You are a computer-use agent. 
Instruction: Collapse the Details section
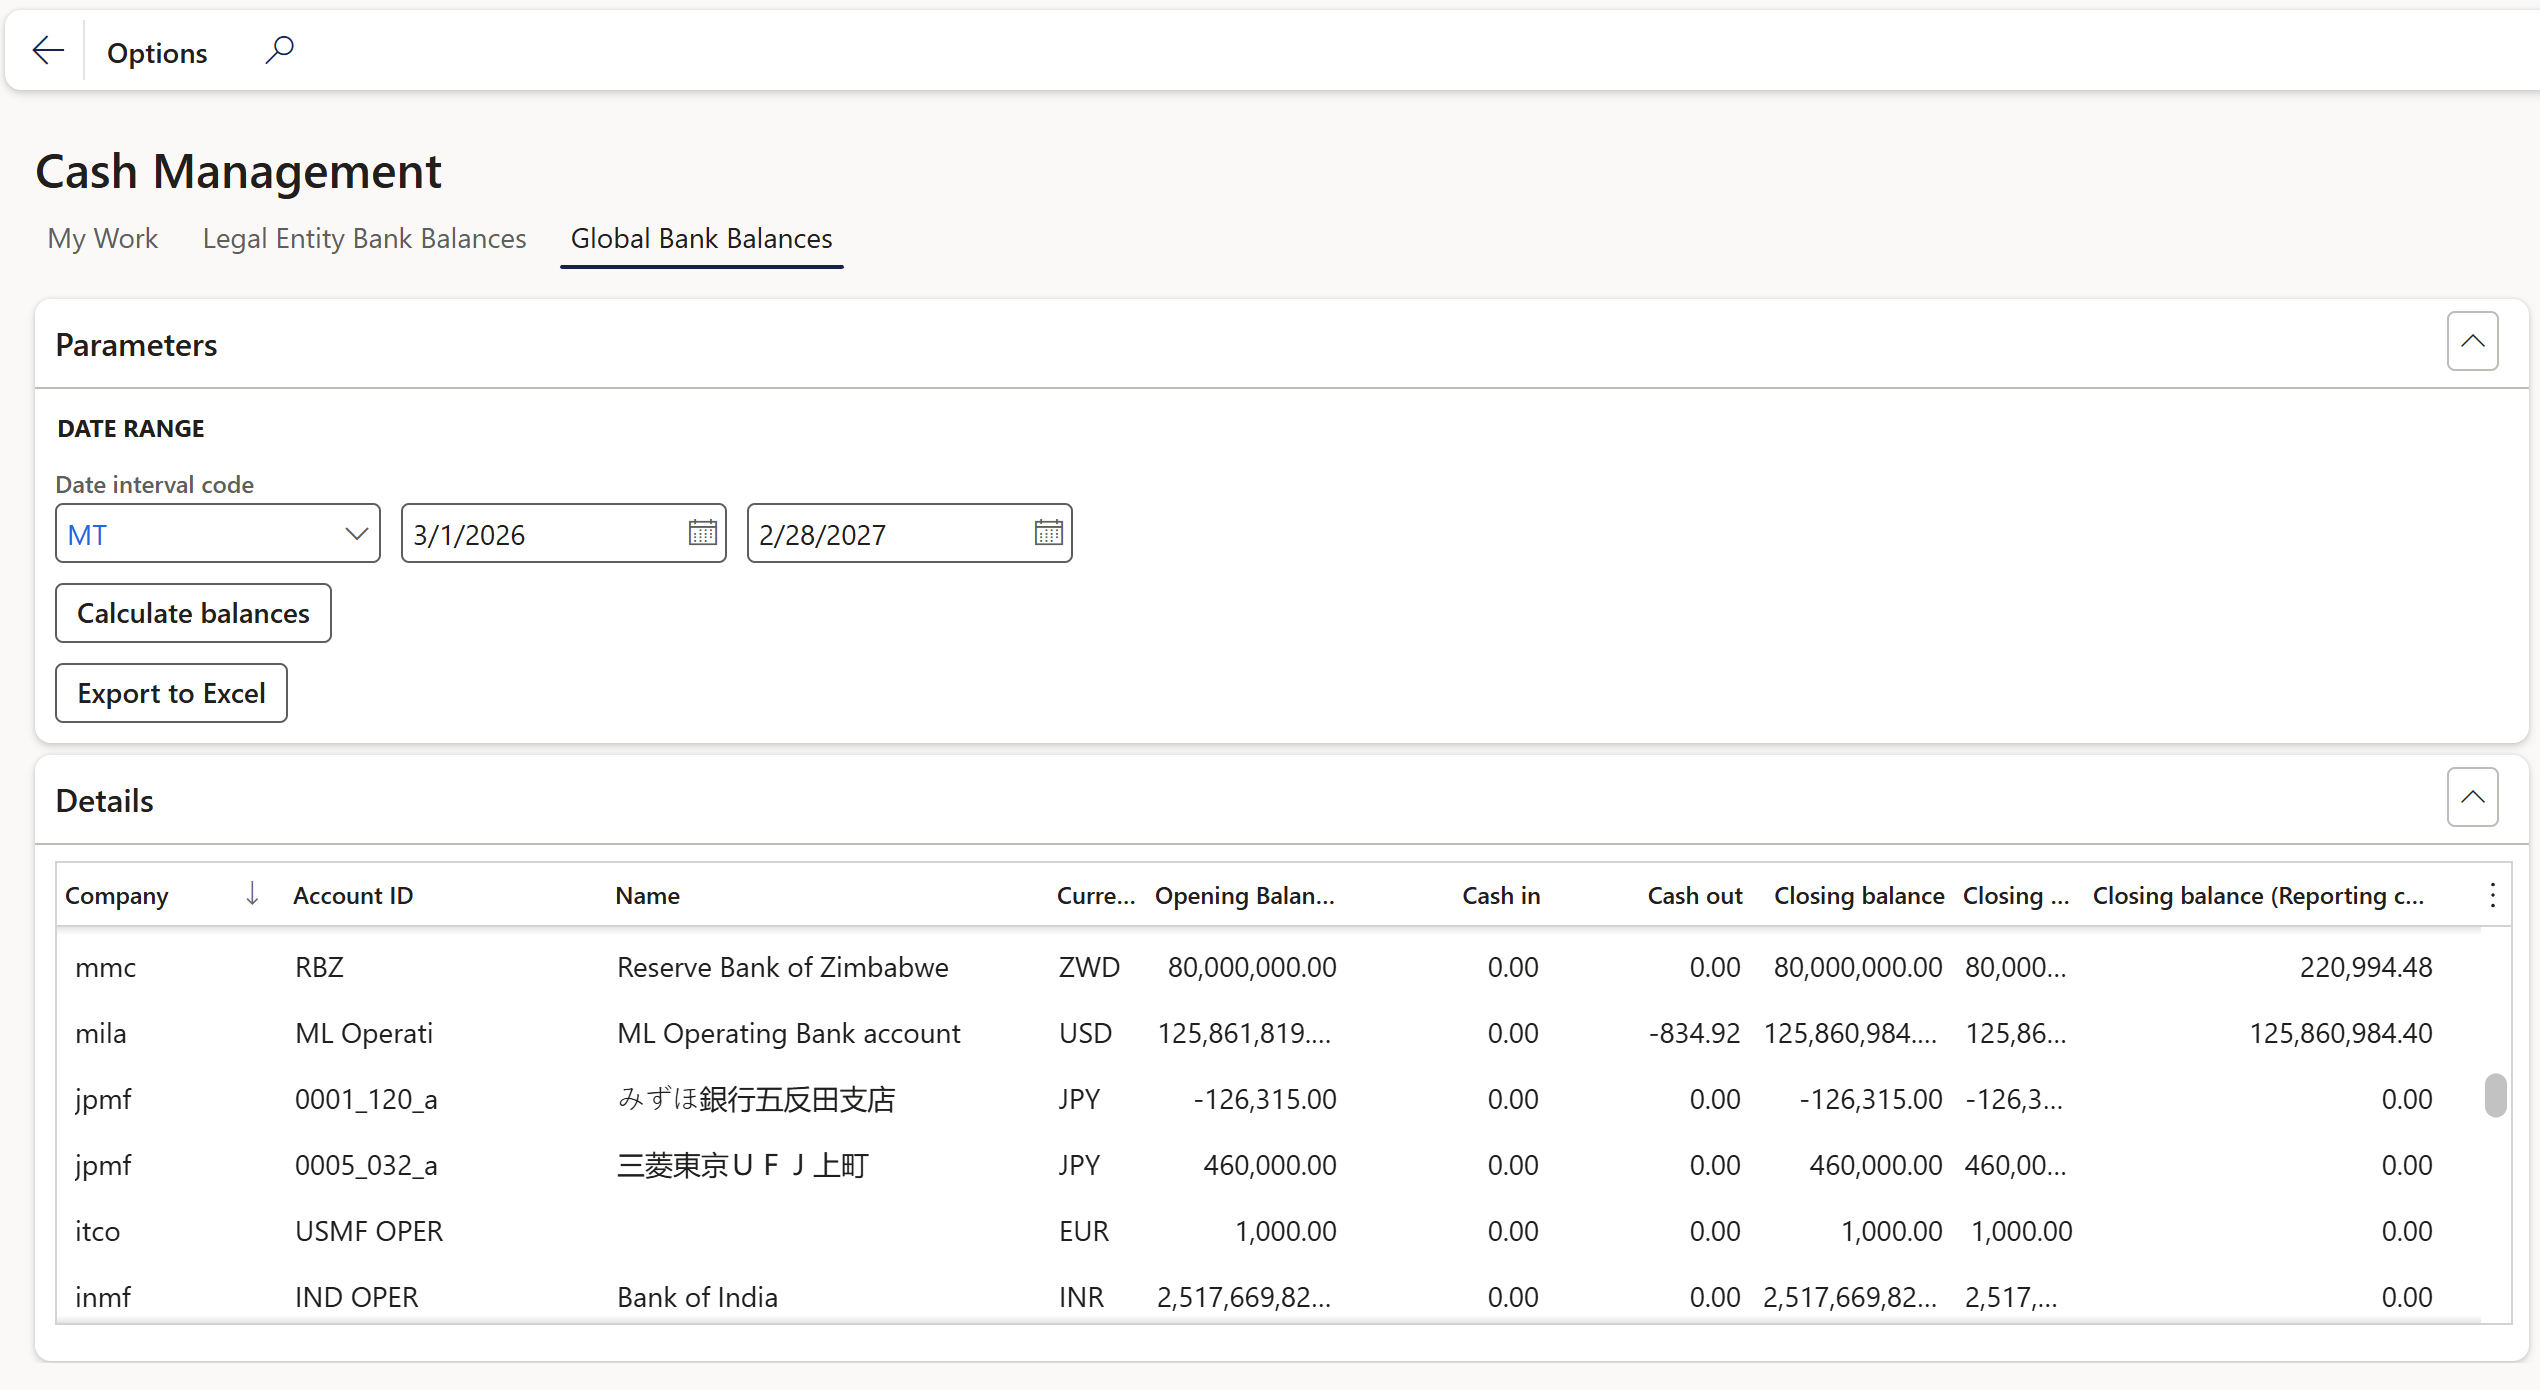tap(2472, 797)
